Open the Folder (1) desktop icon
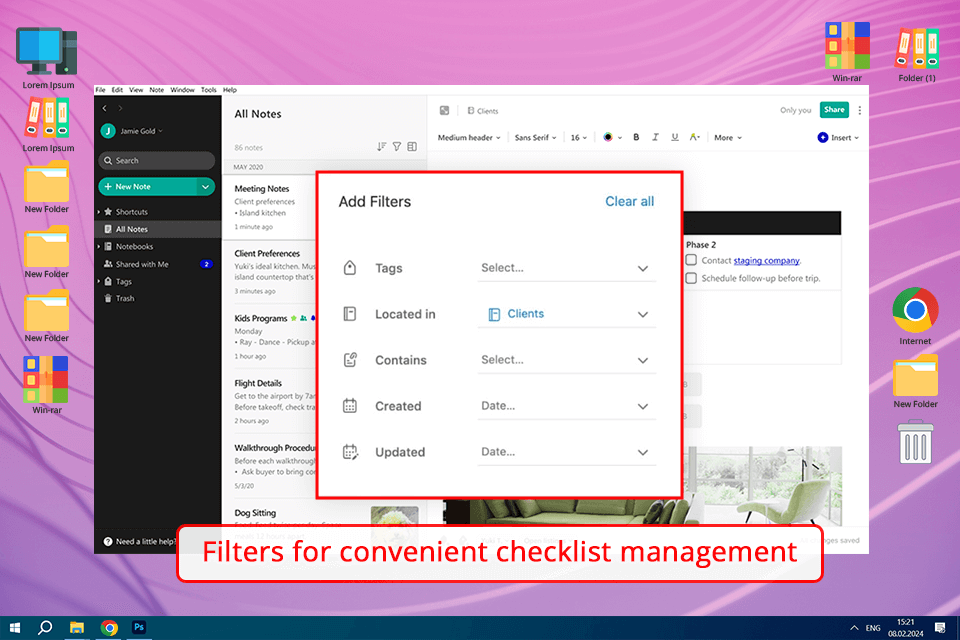Image resolution: width=960 pixels, height=640 pixels. [x=917, y=53]
